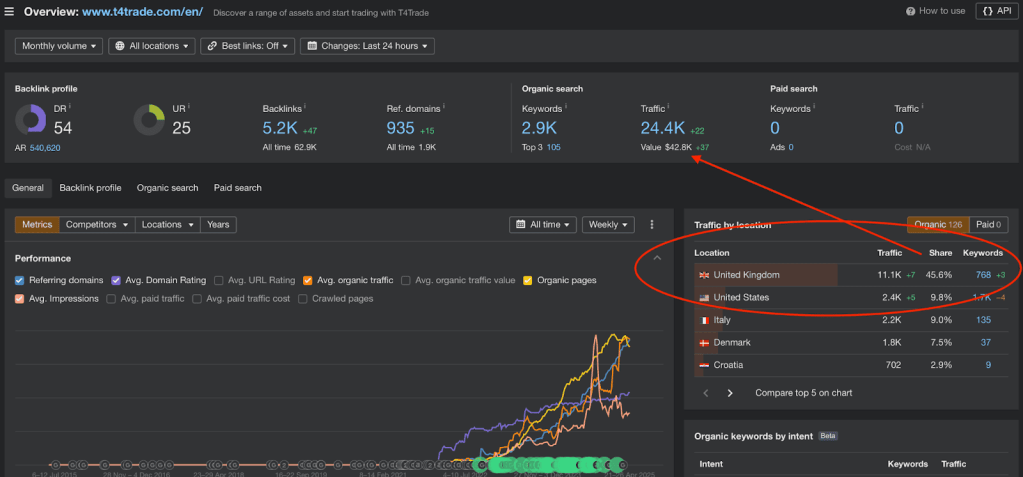Click the info icon next to DR

70,106
